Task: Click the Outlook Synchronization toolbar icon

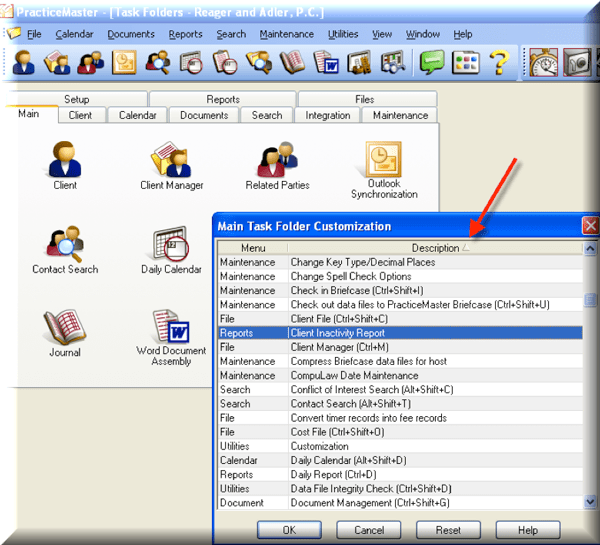Action: point(124,62)
